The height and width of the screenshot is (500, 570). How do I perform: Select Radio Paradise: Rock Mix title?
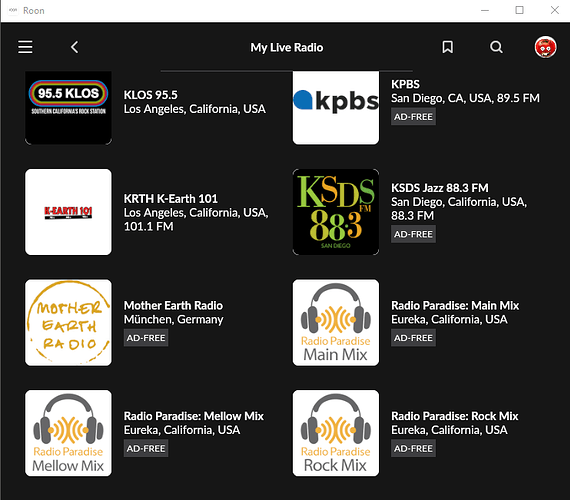454,416
